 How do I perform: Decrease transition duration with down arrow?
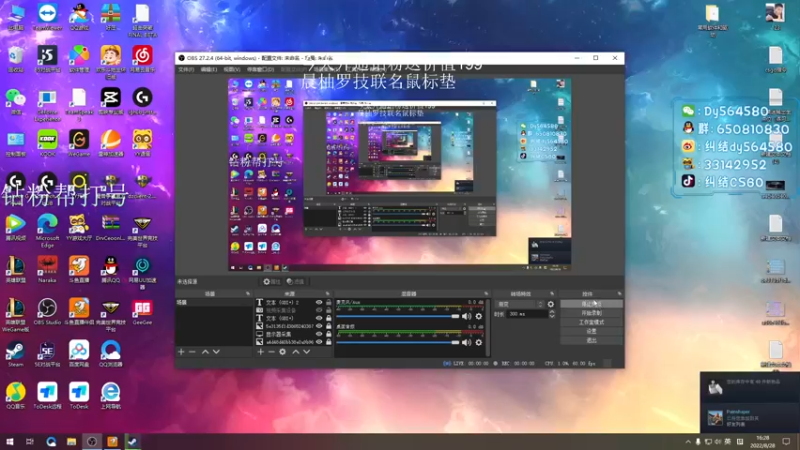552,316
